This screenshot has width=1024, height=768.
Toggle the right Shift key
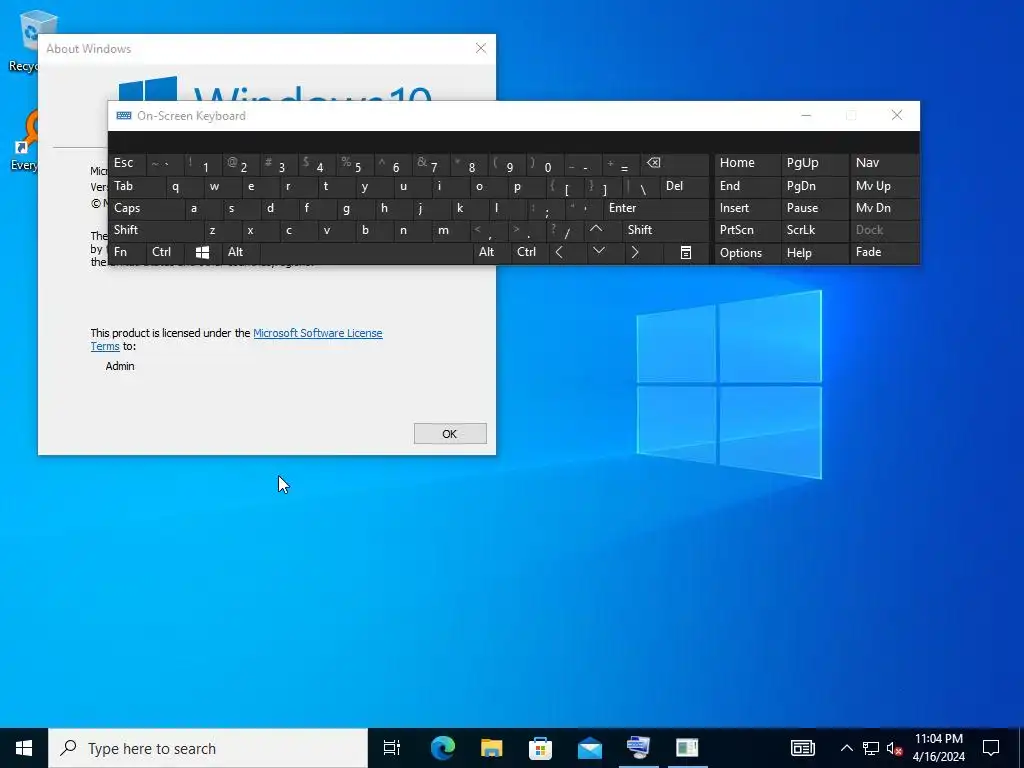coord(666,230)
